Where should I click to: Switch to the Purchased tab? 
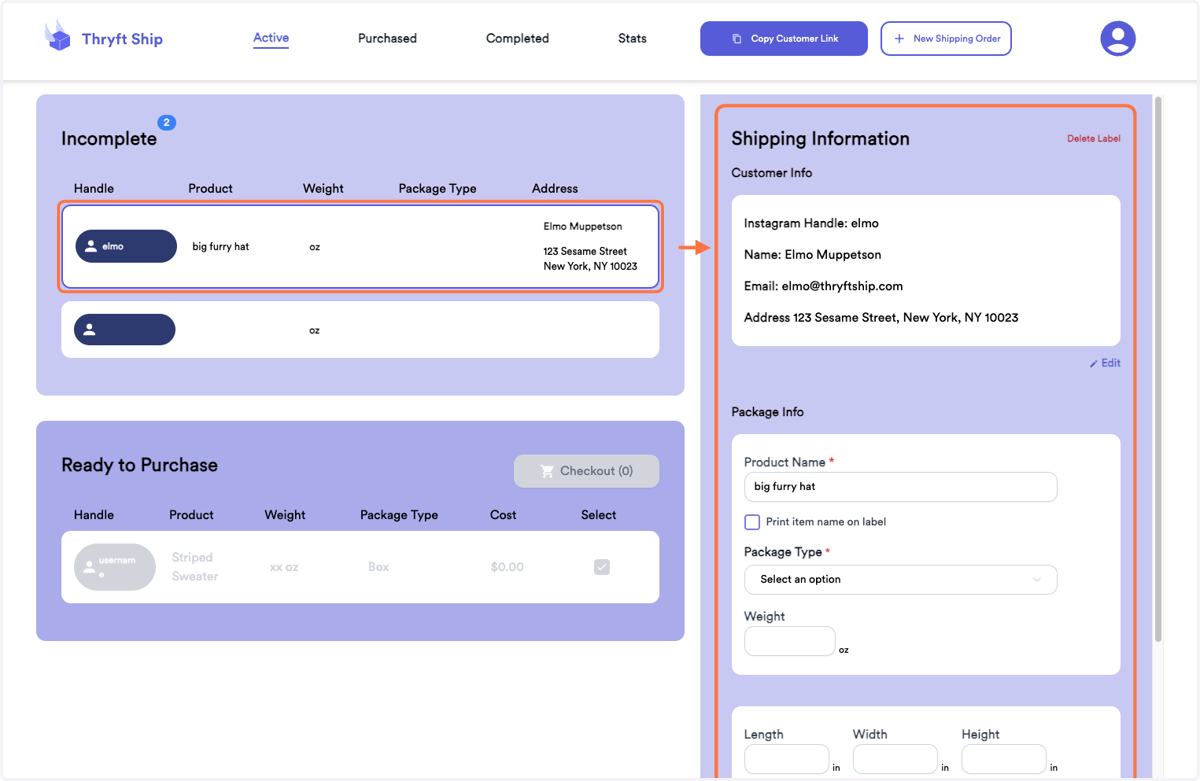[387, 38]
